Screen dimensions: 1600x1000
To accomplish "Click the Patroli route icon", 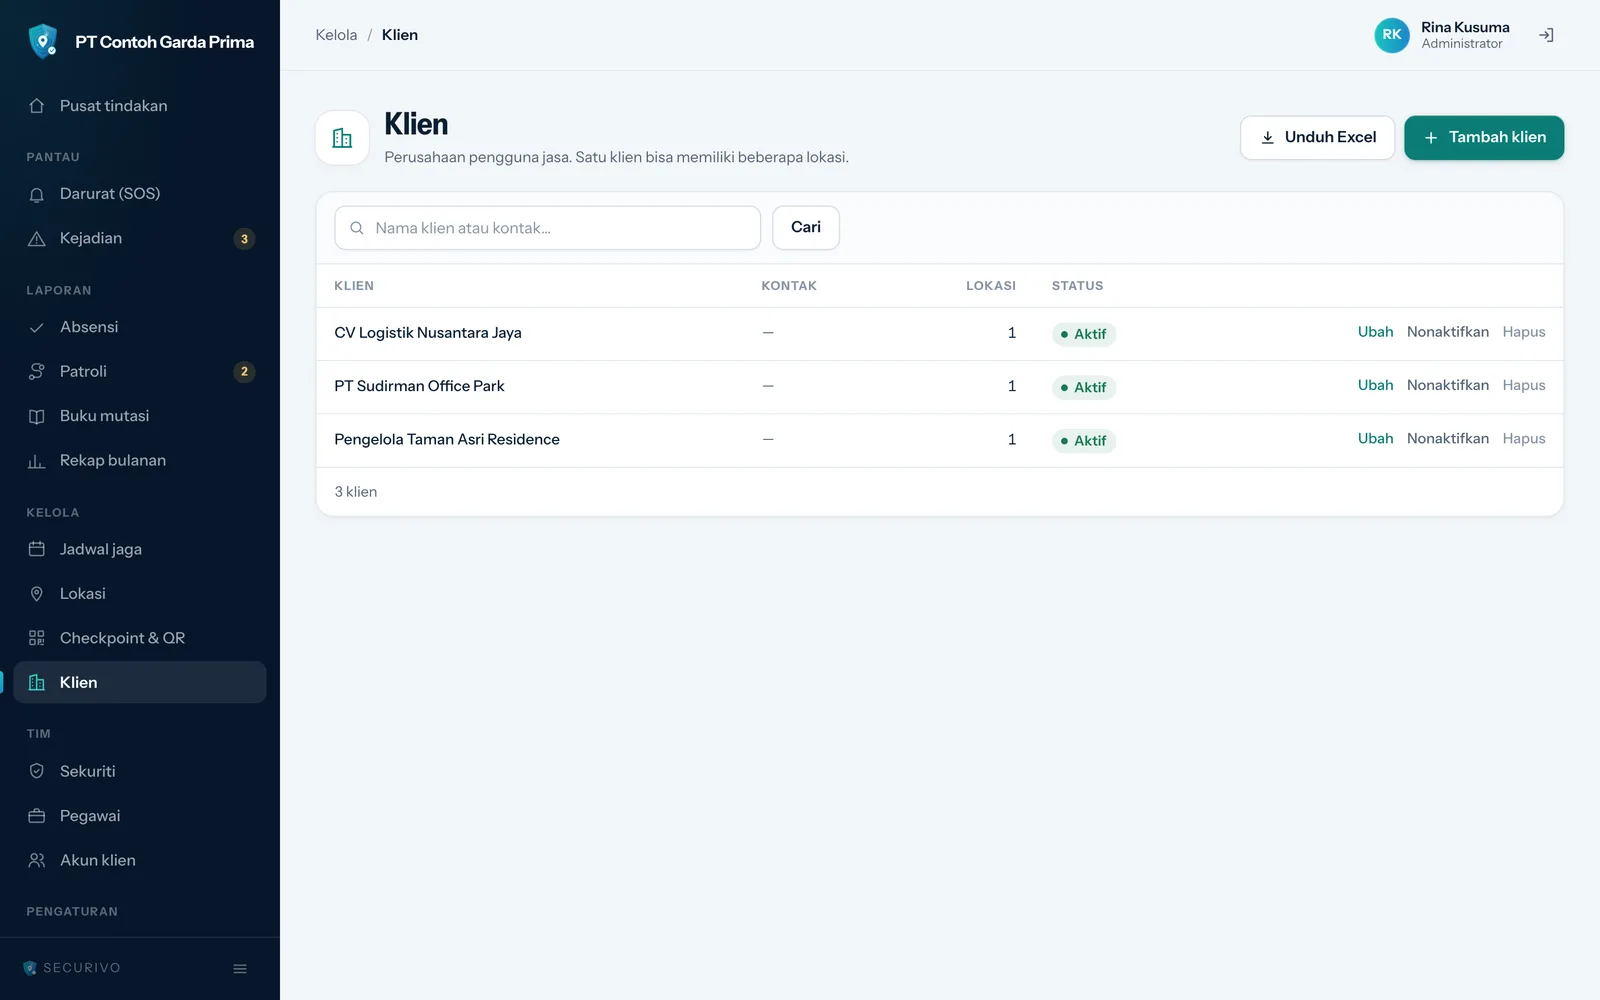I will click(x=37, y=371).
